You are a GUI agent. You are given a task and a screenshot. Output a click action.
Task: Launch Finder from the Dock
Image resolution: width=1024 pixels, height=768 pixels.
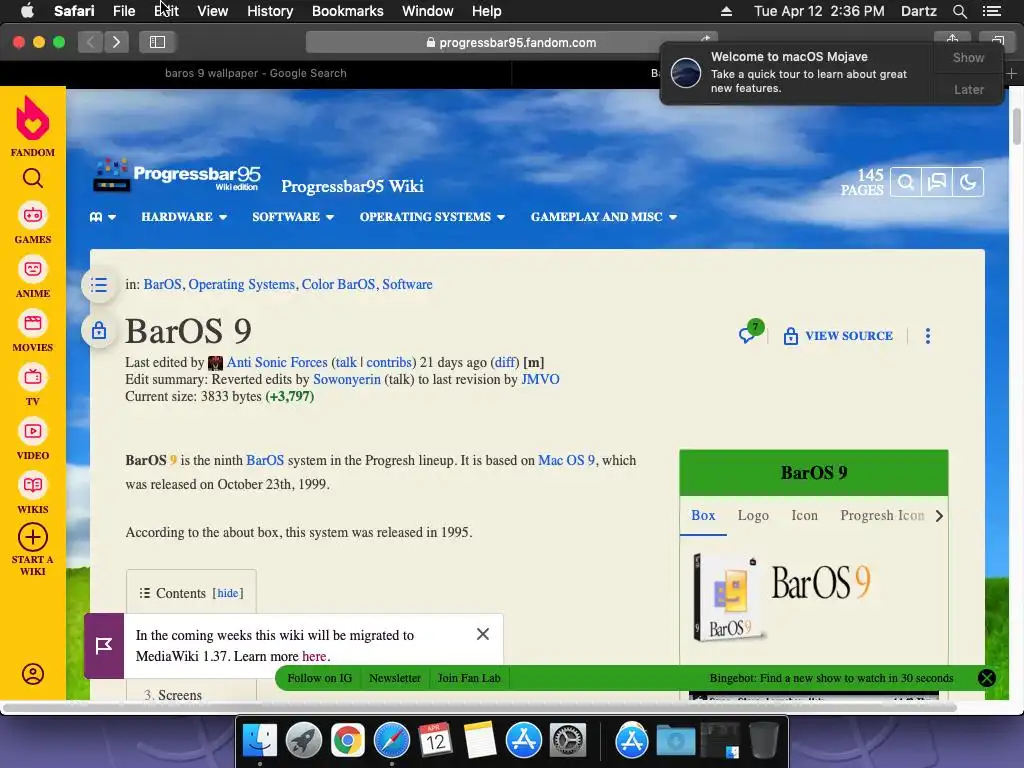pos(260,741)
